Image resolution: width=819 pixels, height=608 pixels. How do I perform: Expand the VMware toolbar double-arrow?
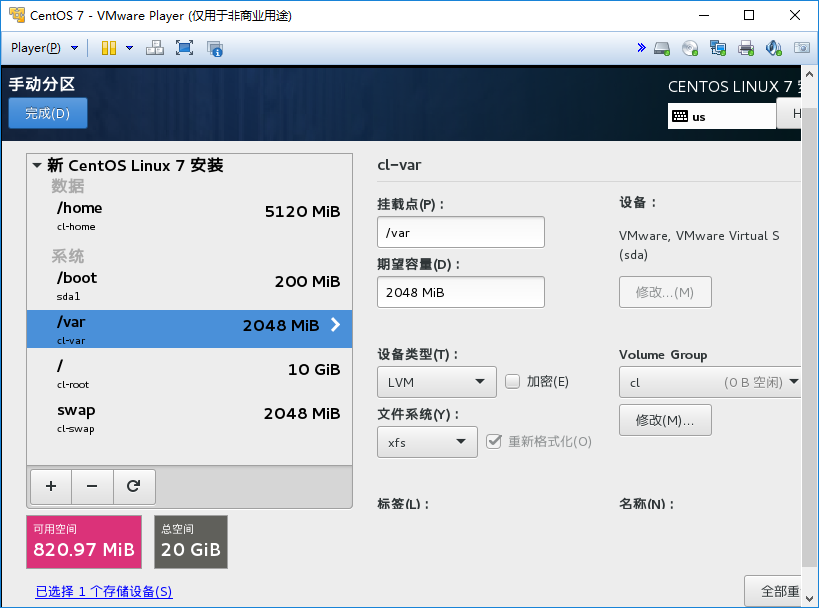641,48
